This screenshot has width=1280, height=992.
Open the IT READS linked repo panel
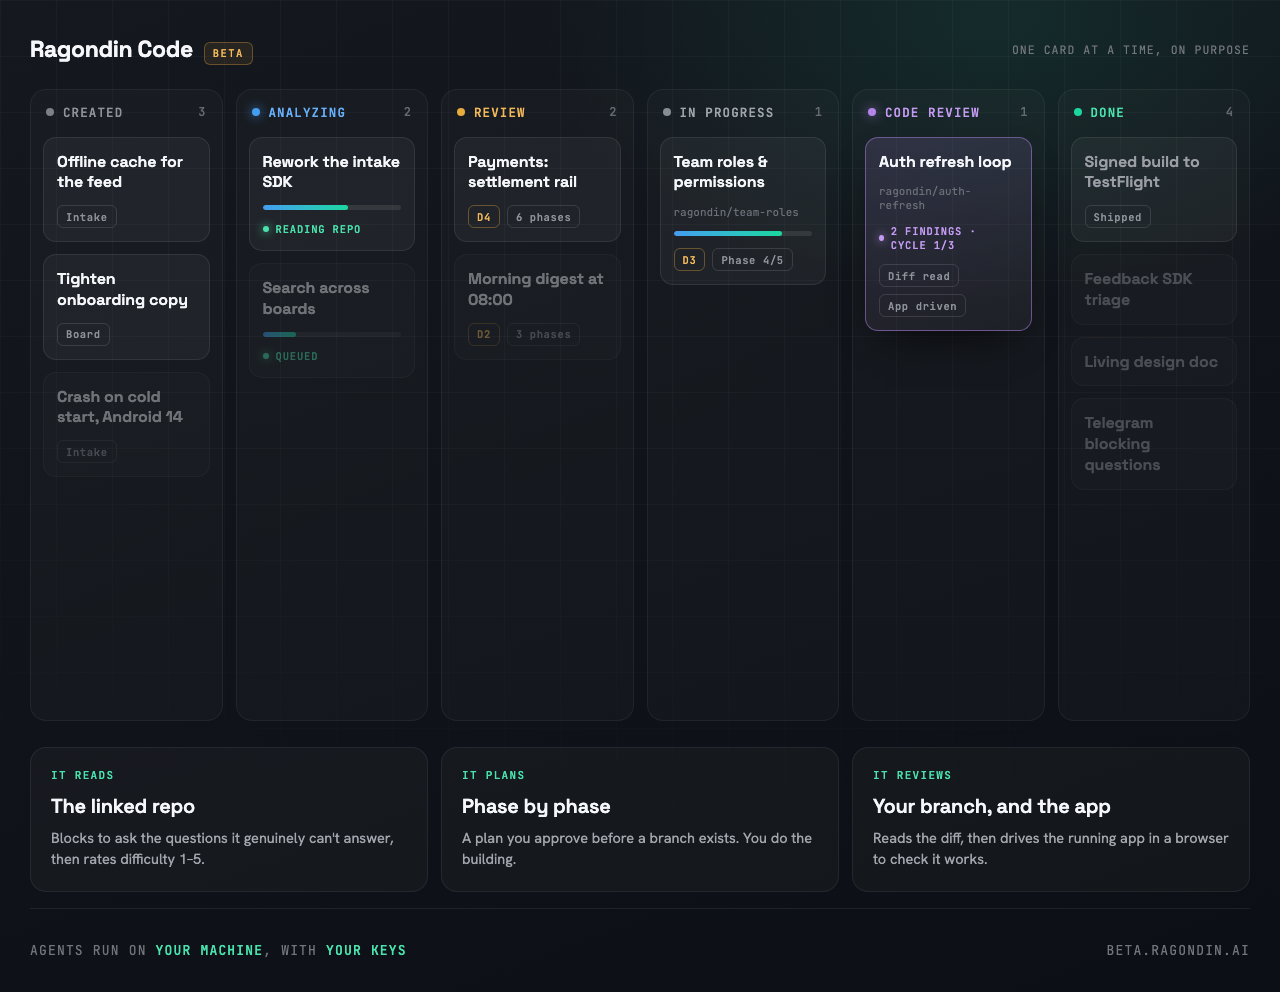click(x=229, y=819)
